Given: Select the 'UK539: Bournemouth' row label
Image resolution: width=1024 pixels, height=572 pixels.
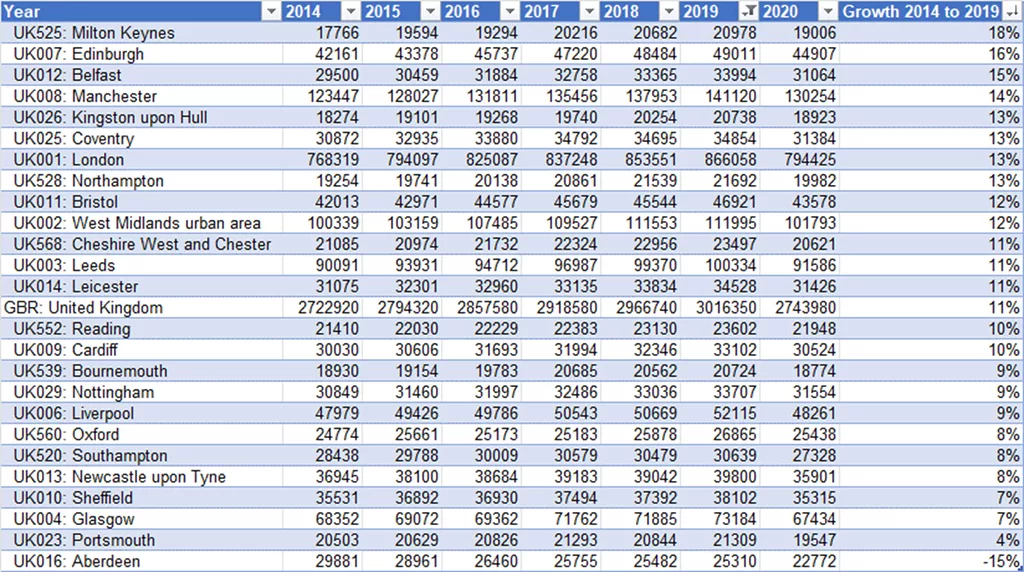Looking at the screenshot, I should coord(90,371).
